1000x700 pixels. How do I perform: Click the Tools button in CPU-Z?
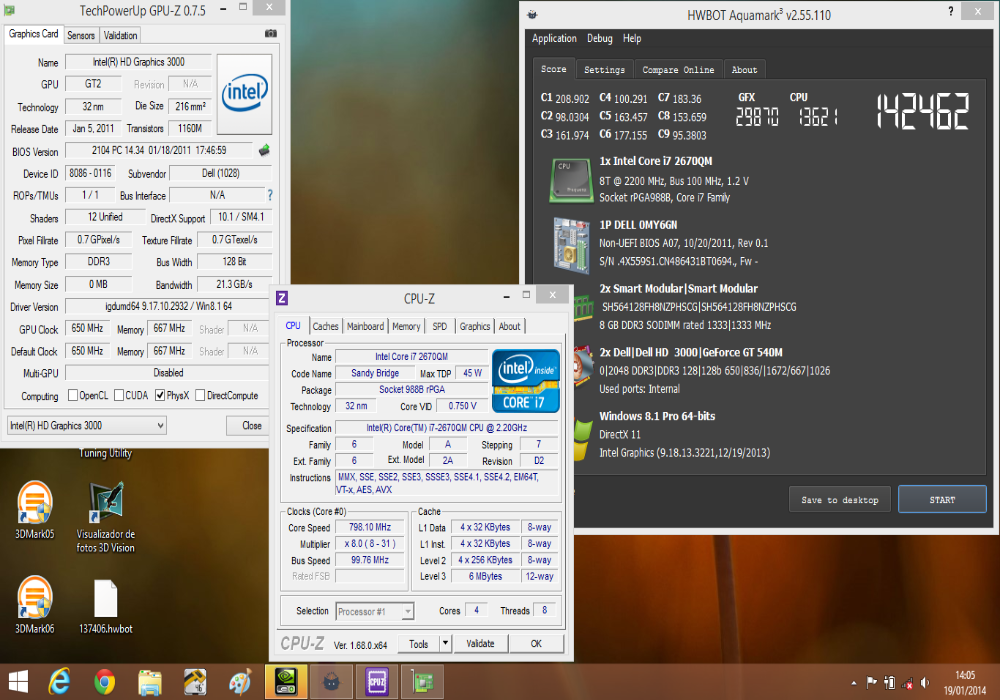[x=418, y=644]
